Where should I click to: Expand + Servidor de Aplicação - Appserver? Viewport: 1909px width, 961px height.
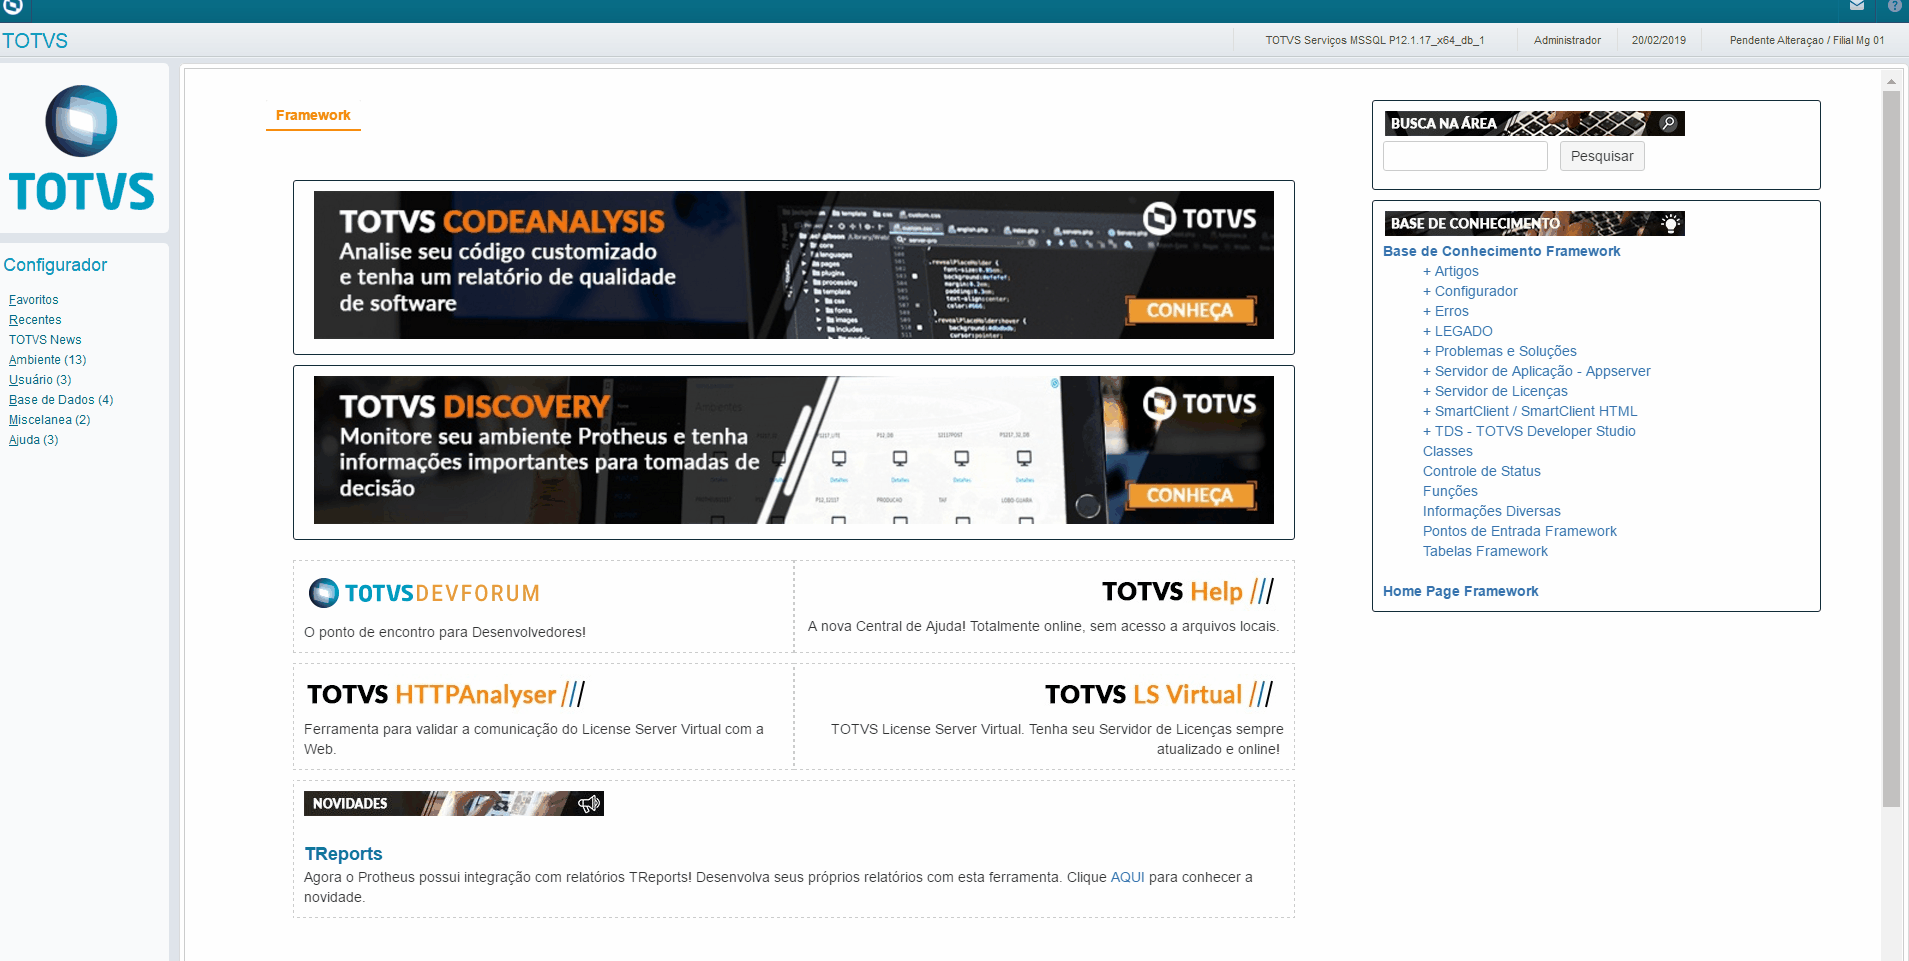(1536, 371)
